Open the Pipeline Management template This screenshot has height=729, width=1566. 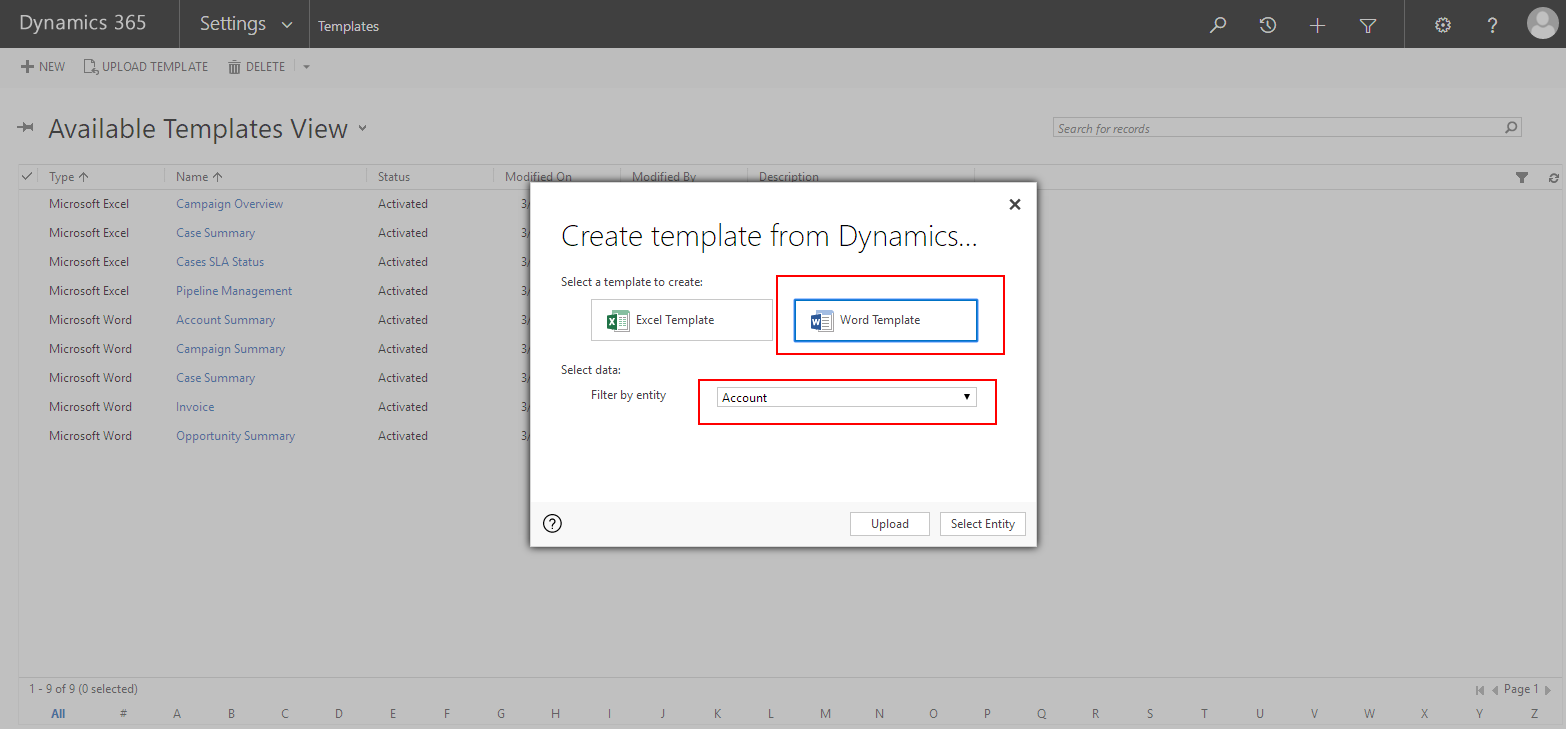click(x=234, y=291)
